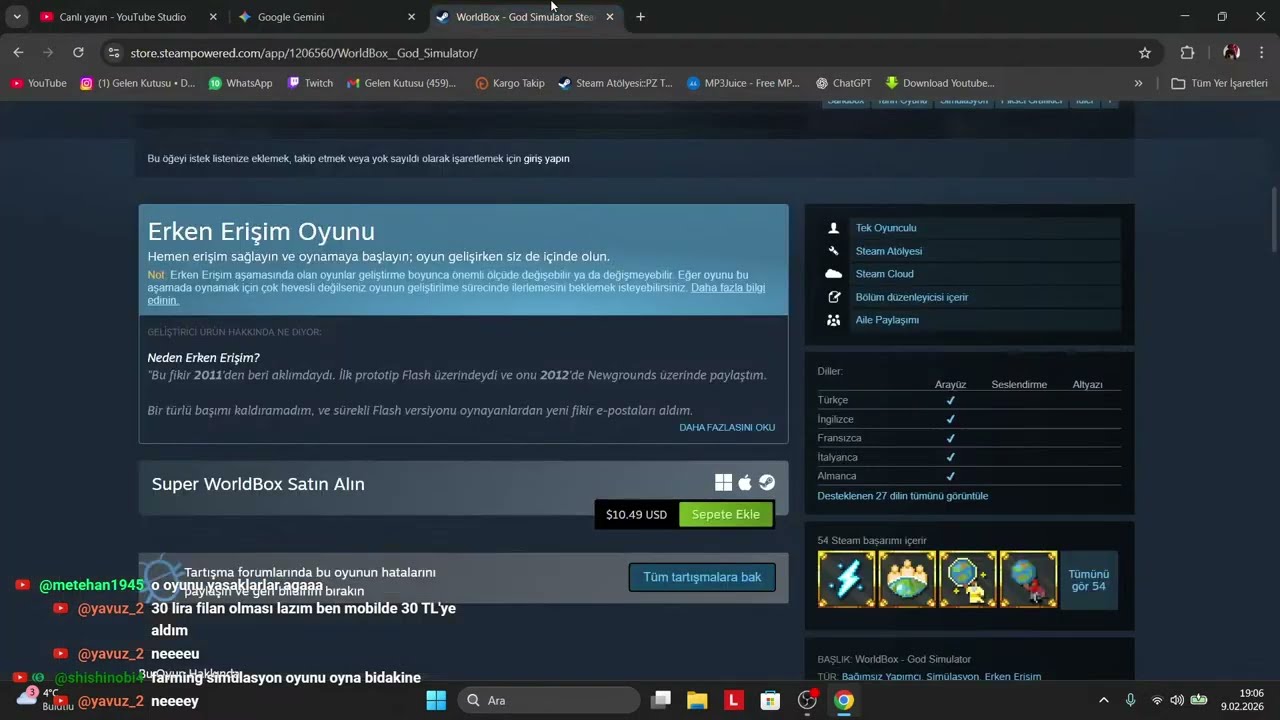1280x720 pixels.
Task: Open the Chrome extensions puzzle icon
Action: click(1187, 53)
